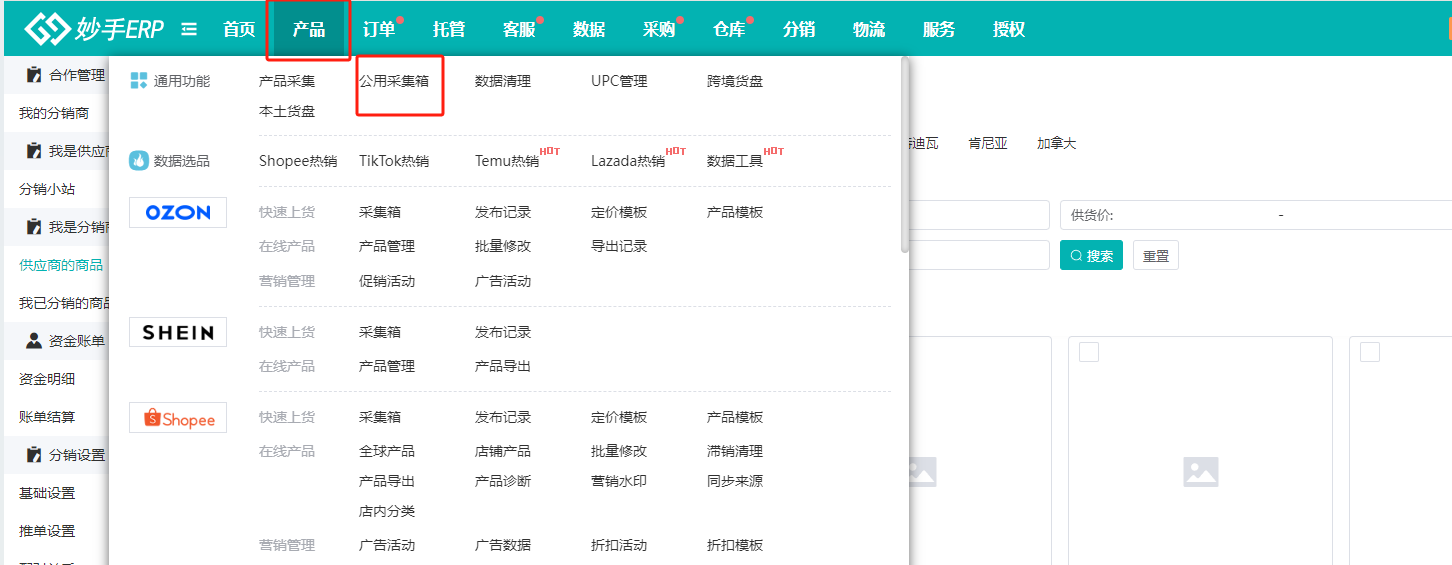Open the 订单 top menu
Viewport: 1452px width, 565px height.
point(379,29)
